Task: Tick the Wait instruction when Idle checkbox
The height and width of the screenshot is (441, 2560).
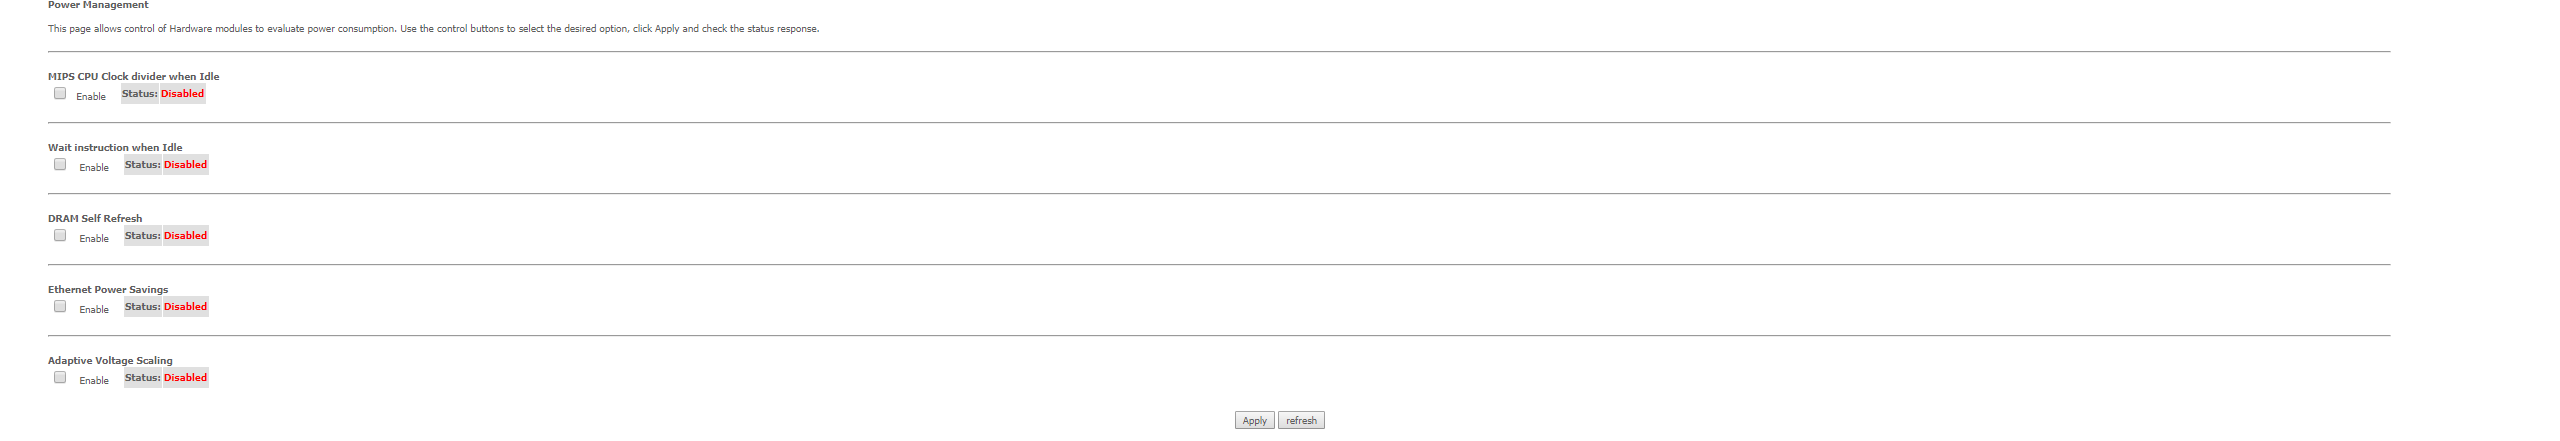Action: pos(60,164)
